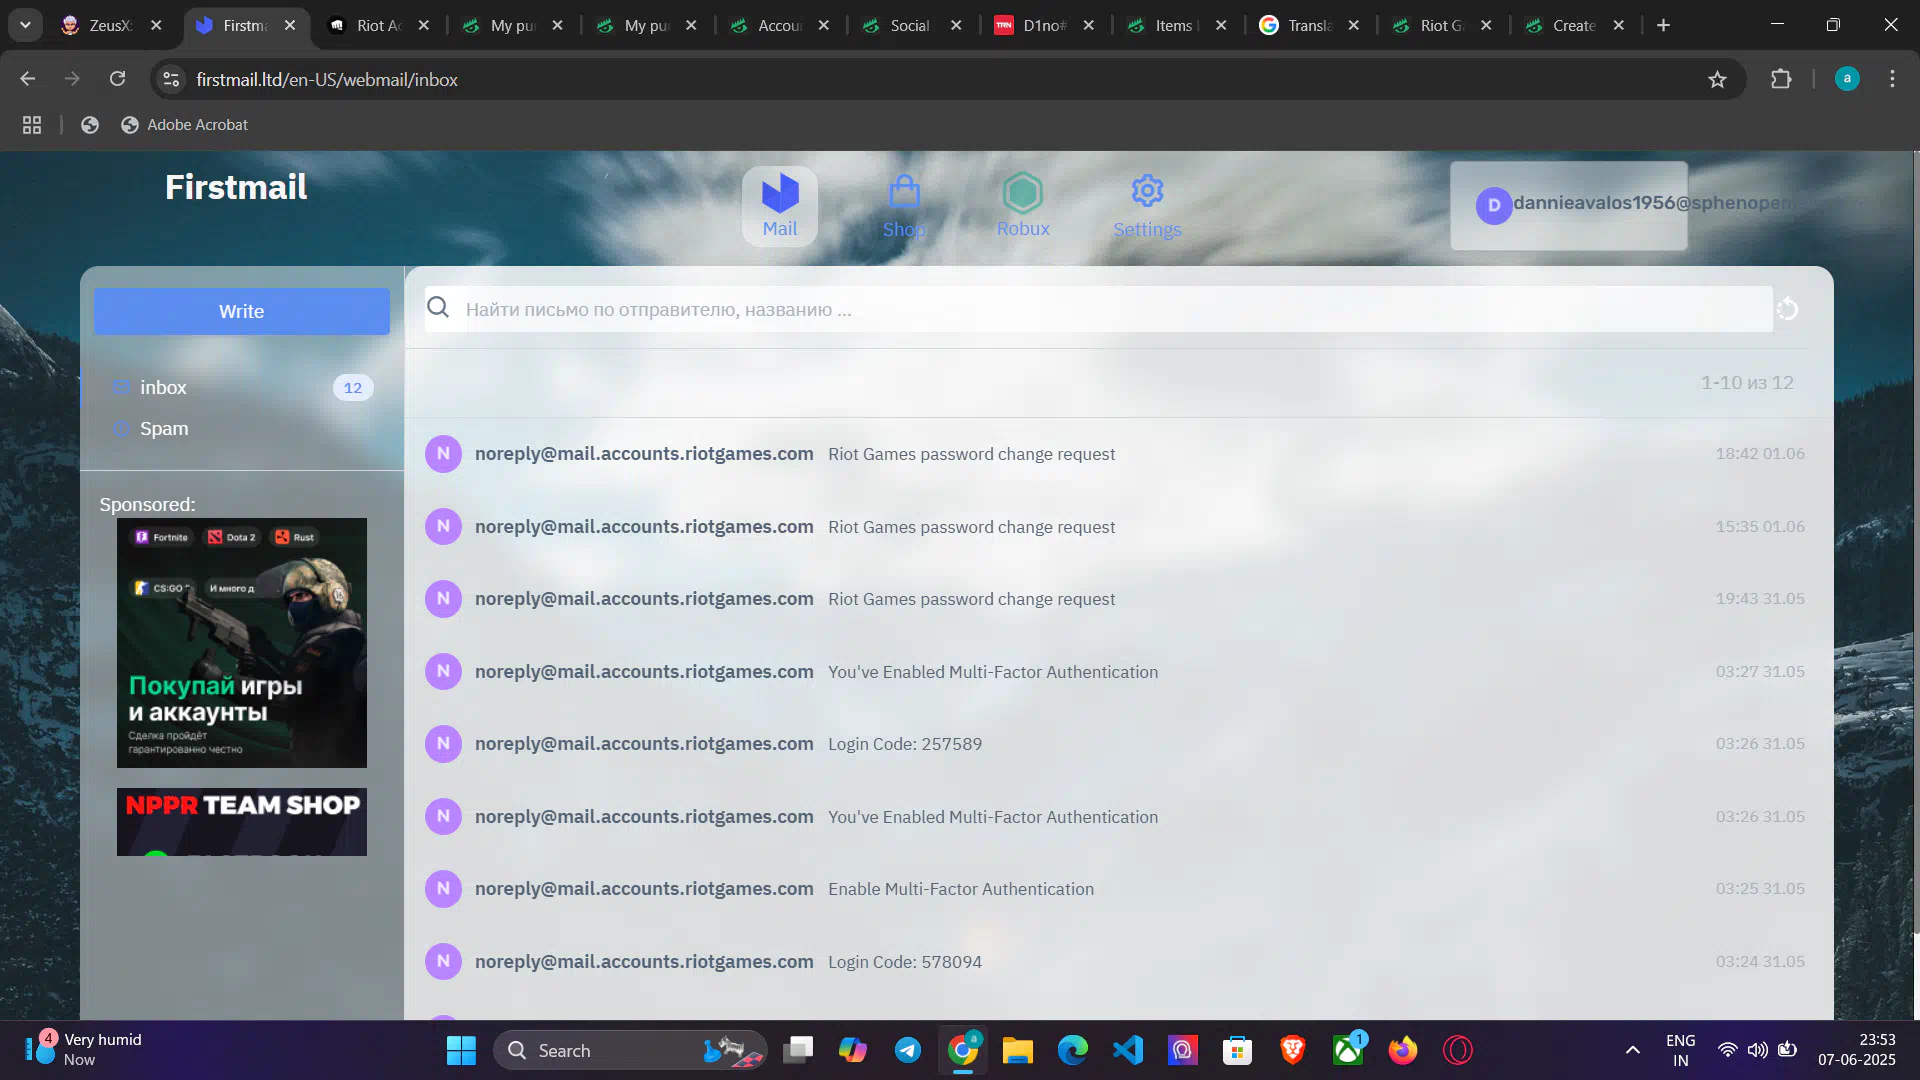Click the Windows taskbar Search box

[630, 1050]
